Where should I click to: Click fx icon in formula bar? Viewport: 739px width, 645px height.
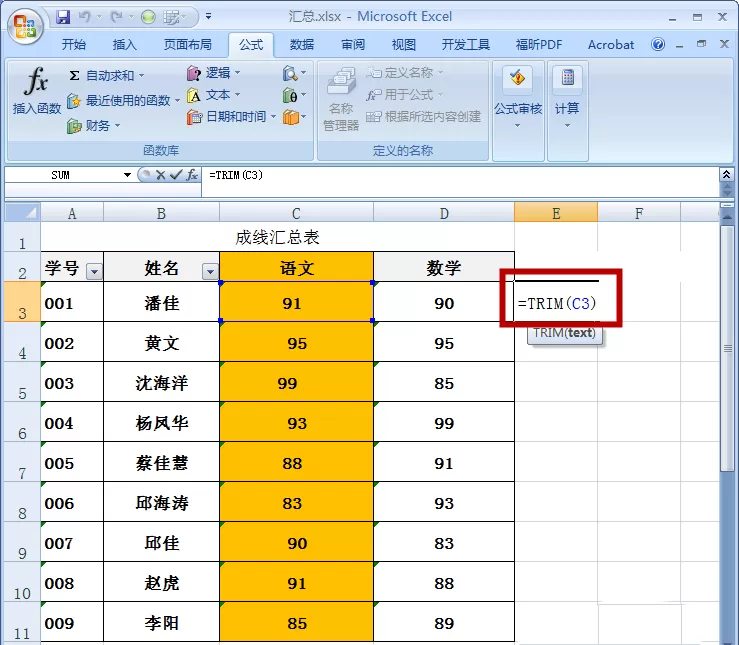(191, 175)
